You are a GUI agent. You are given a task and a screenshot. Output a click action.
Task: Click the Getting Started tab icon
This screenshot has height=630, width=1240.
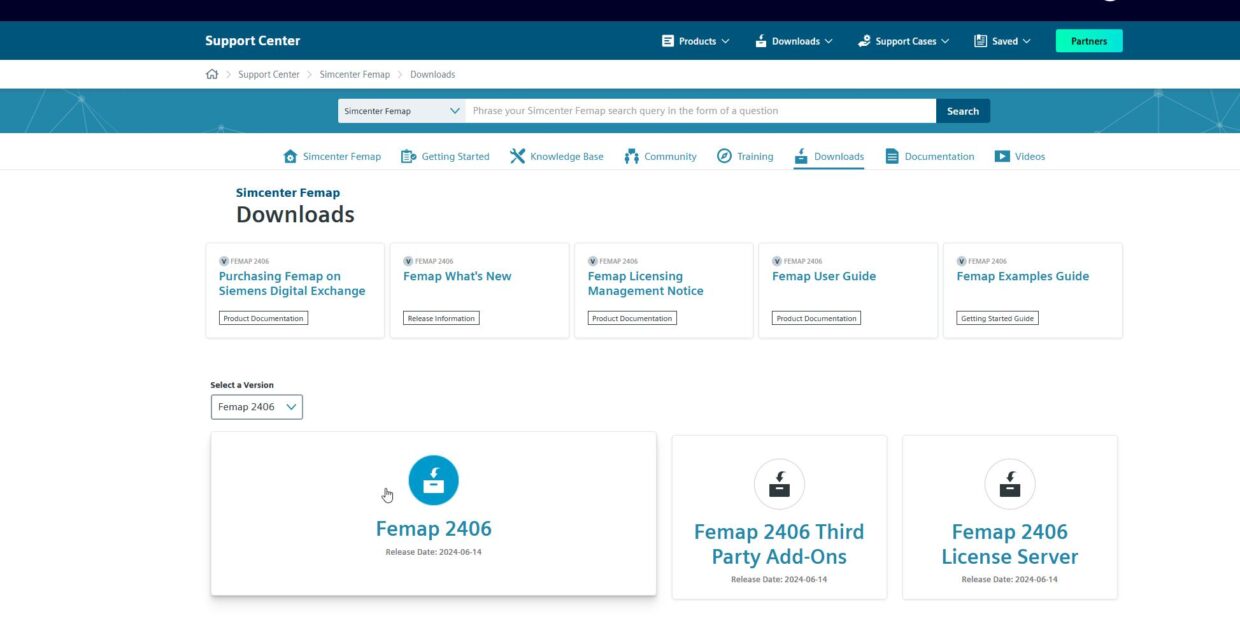[x=408, y=156]
